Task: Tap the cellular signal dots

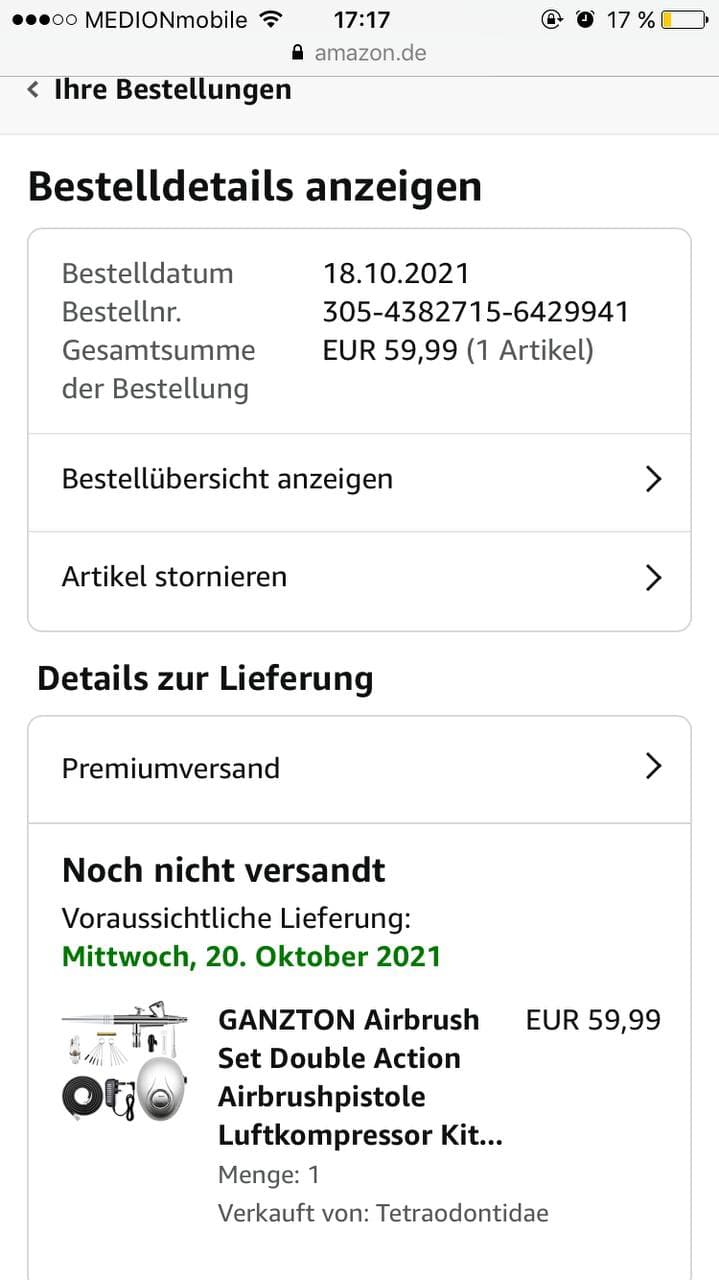Action: 41,20
